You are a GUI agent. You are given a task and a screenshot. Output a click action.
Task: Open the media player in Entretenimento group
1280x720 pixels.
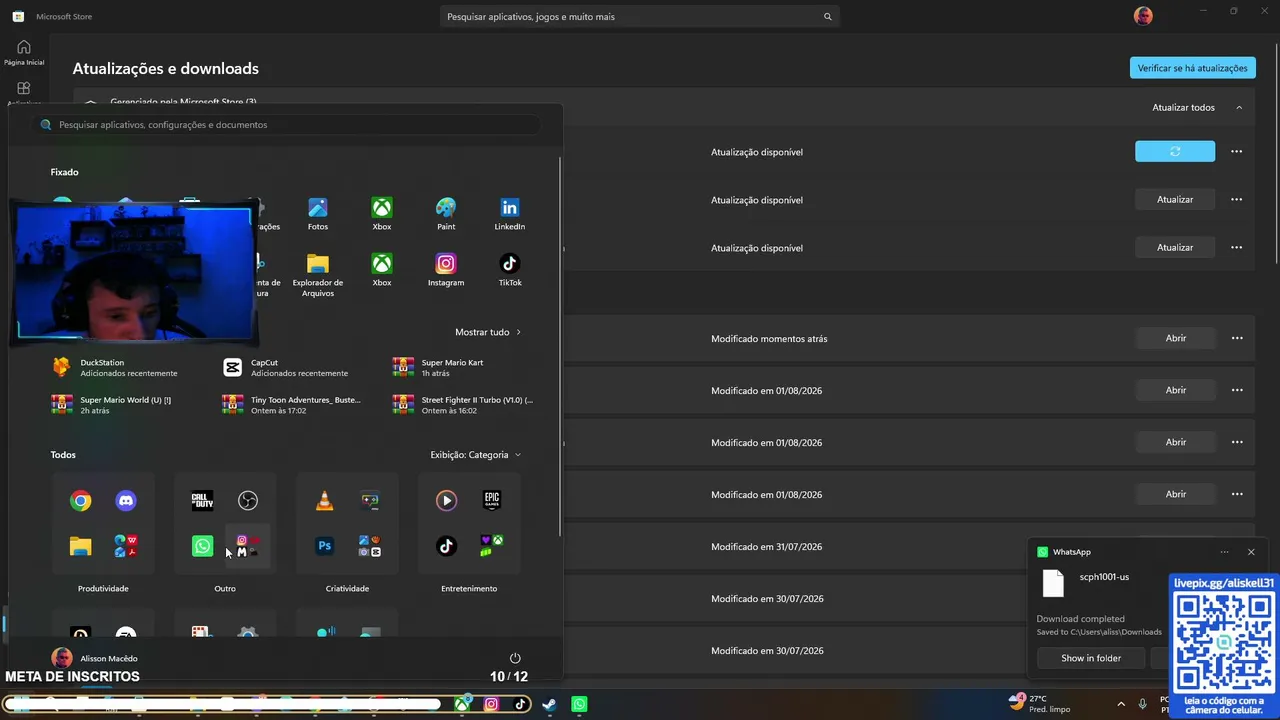pyautogui.click(x=447, y=500)
